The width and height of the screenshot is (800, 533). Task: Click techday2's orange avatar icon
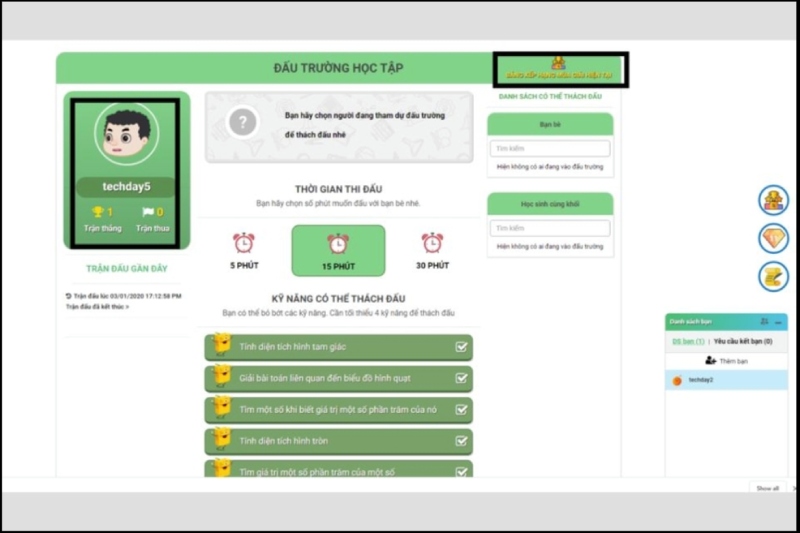click(x=677, y=380)
